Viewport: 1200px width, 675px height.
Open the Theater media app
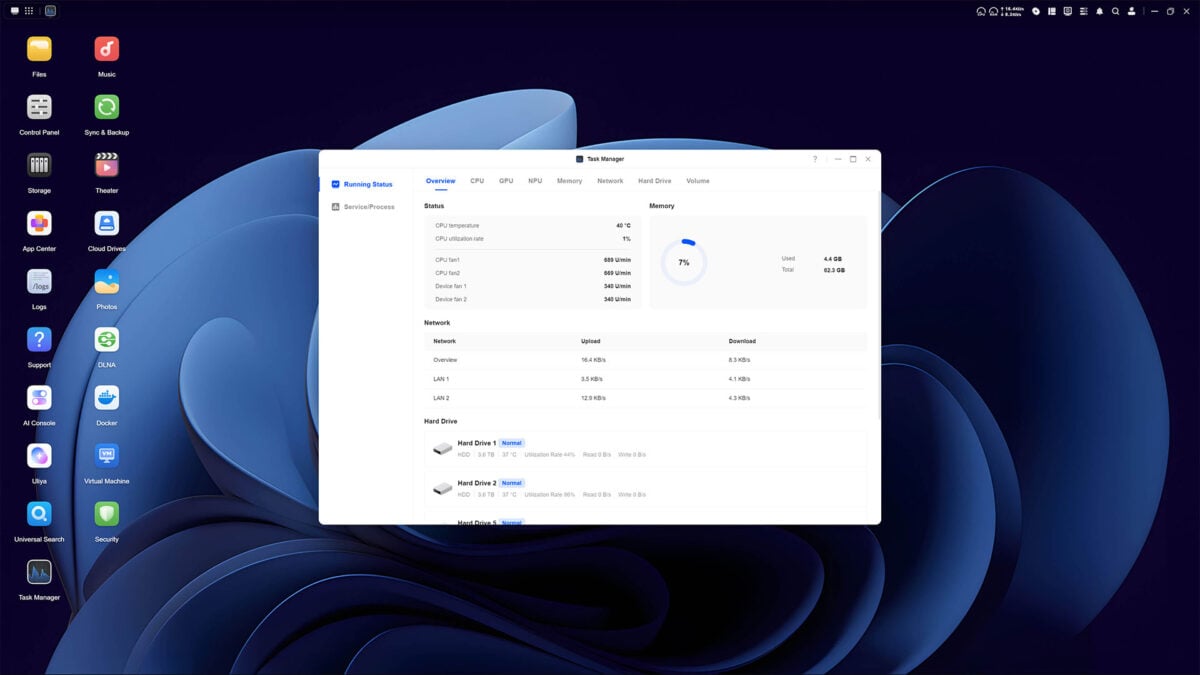[106, 163]
